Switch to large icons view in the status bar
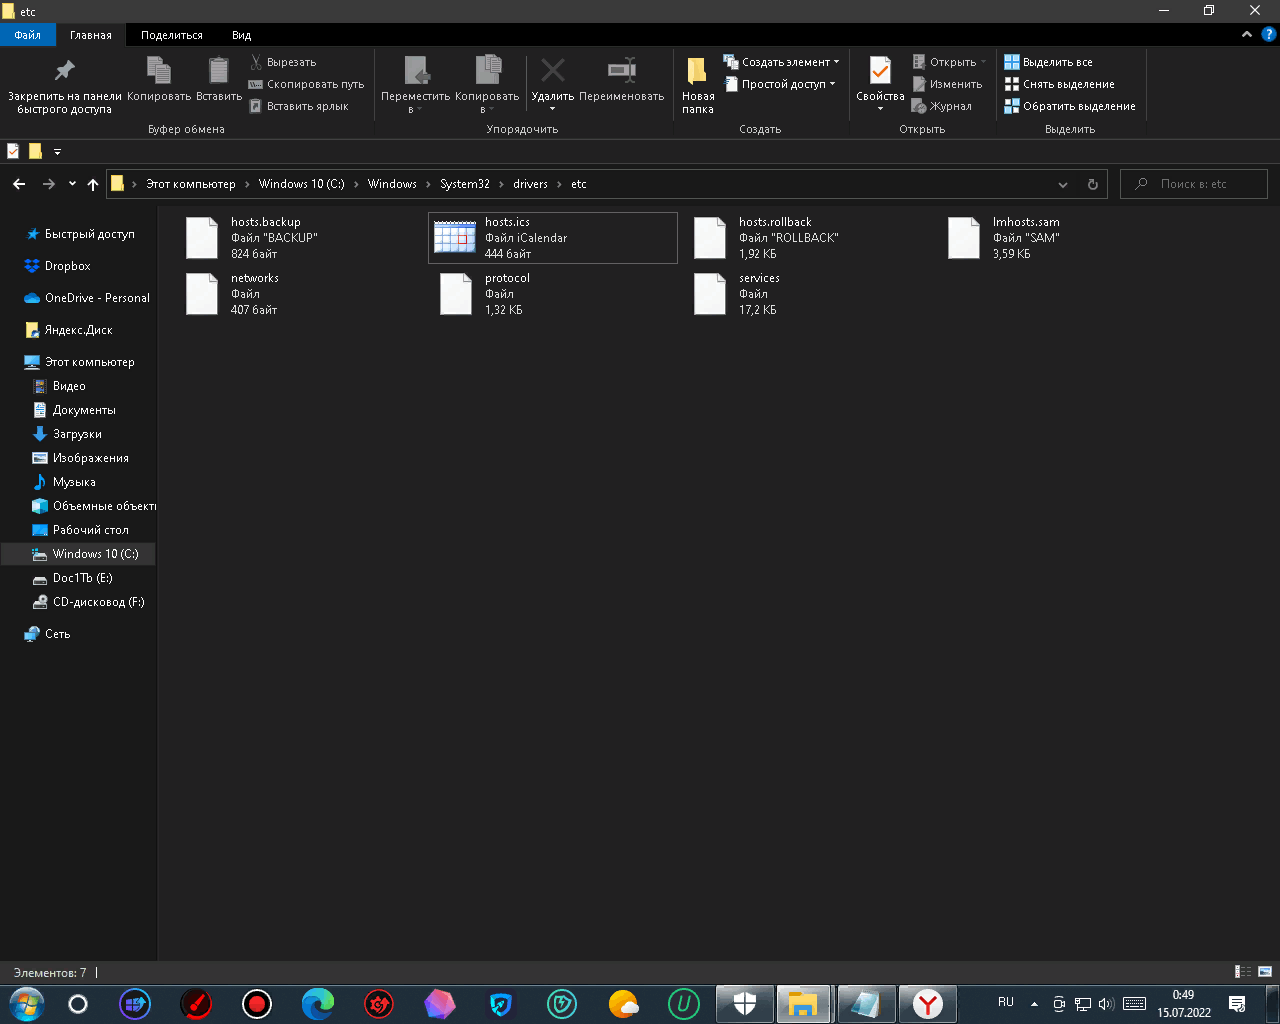Screen dimensions: 1280x1024 pyautogui.click(x=1265, y=972)
